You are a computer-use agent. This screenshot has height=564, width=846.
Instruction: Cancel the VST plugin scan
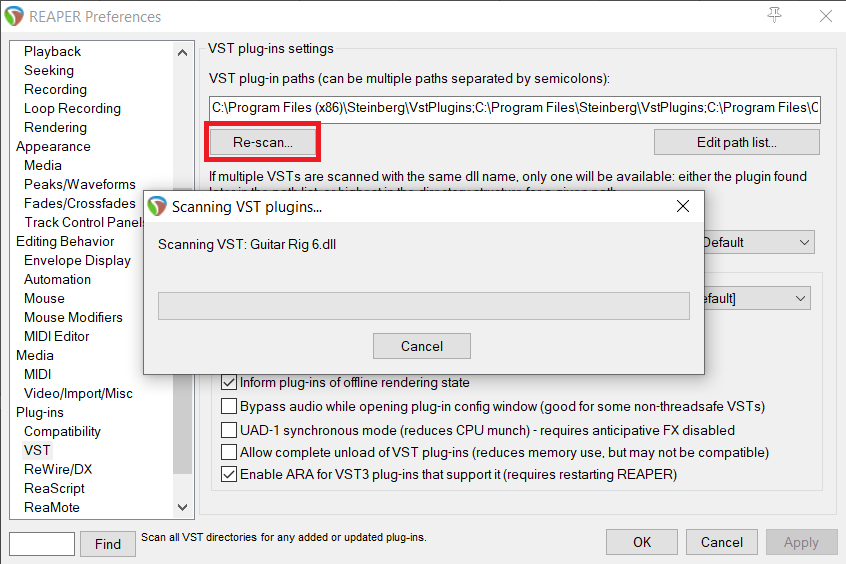pos(421,346)
